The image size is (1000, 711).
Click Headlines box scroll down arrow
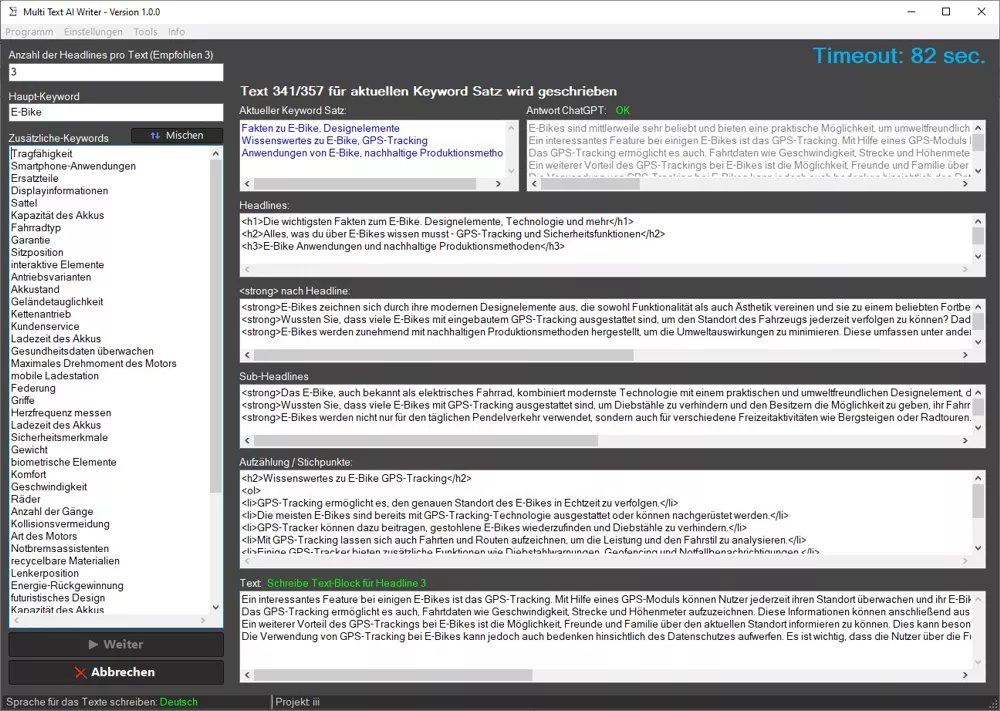[978, 256]
